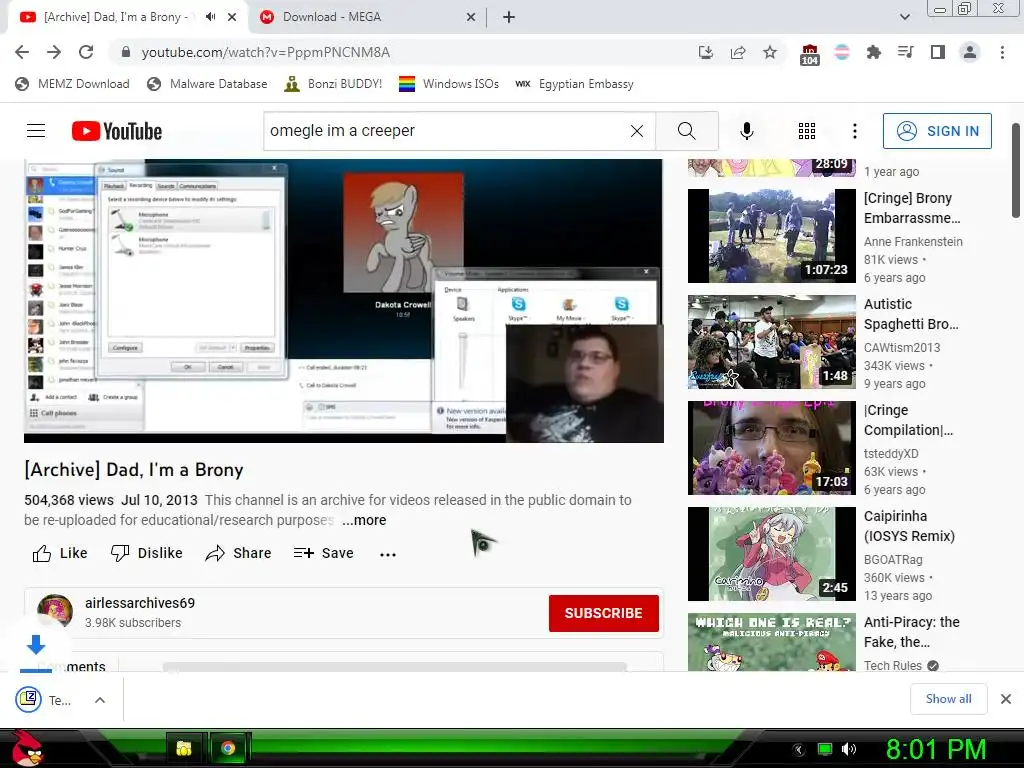Open the Extensions puzzle piece menu

873,52
